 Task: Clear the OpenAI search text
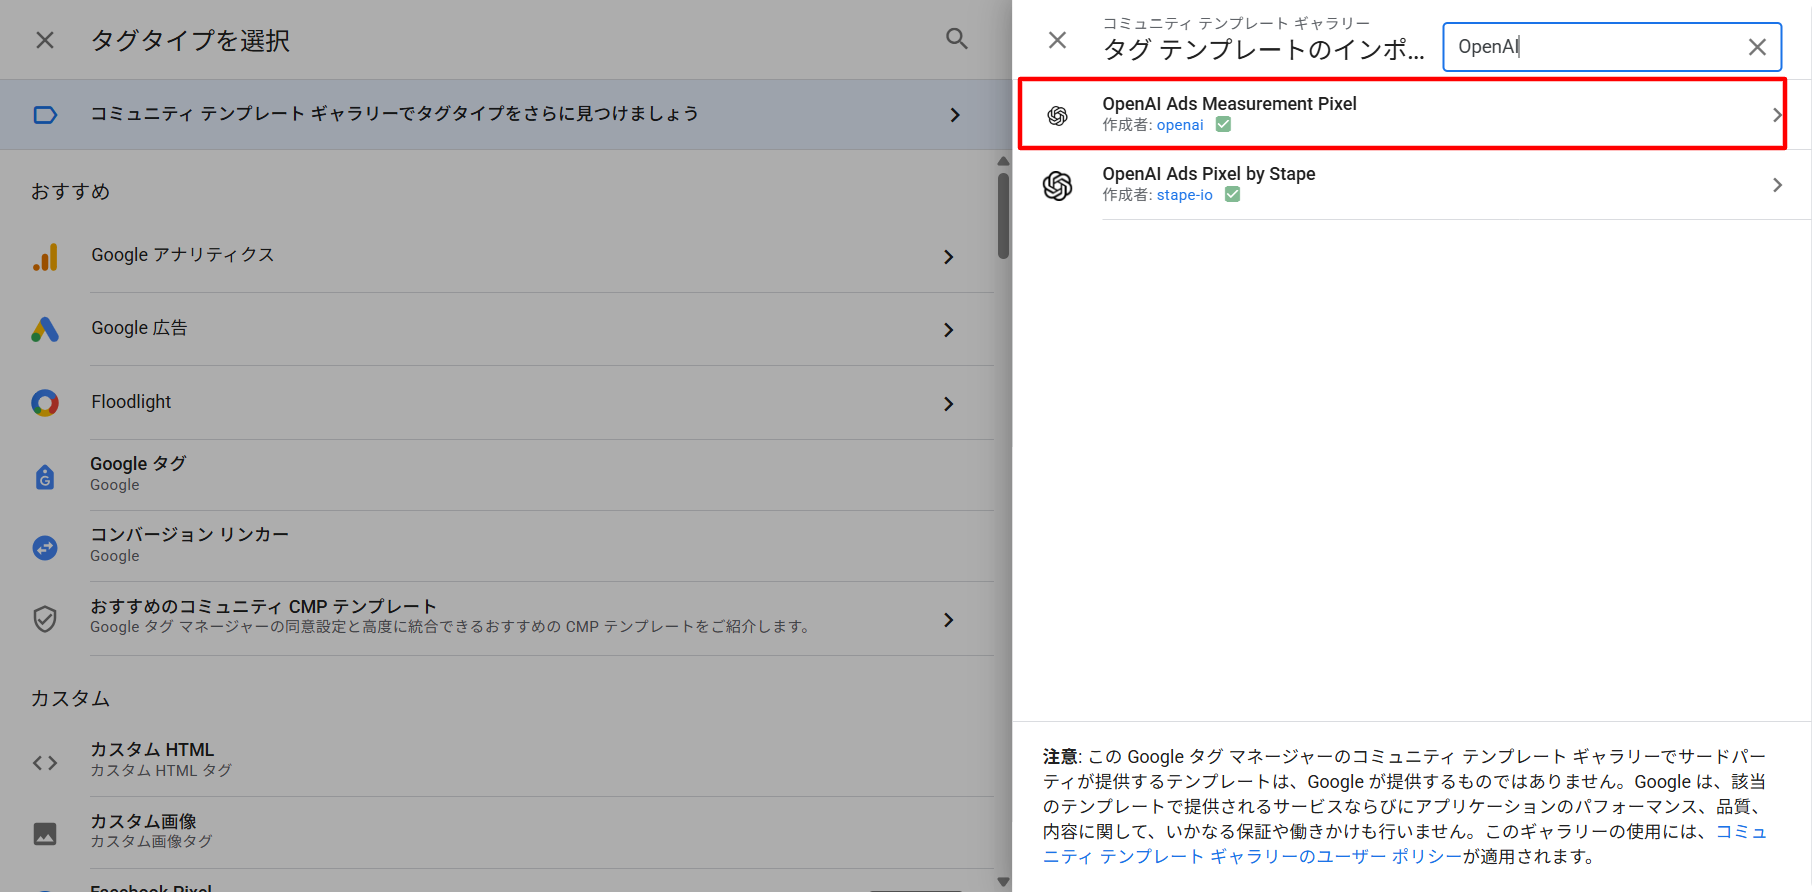pyautogui.click(x=1757, y=47)
